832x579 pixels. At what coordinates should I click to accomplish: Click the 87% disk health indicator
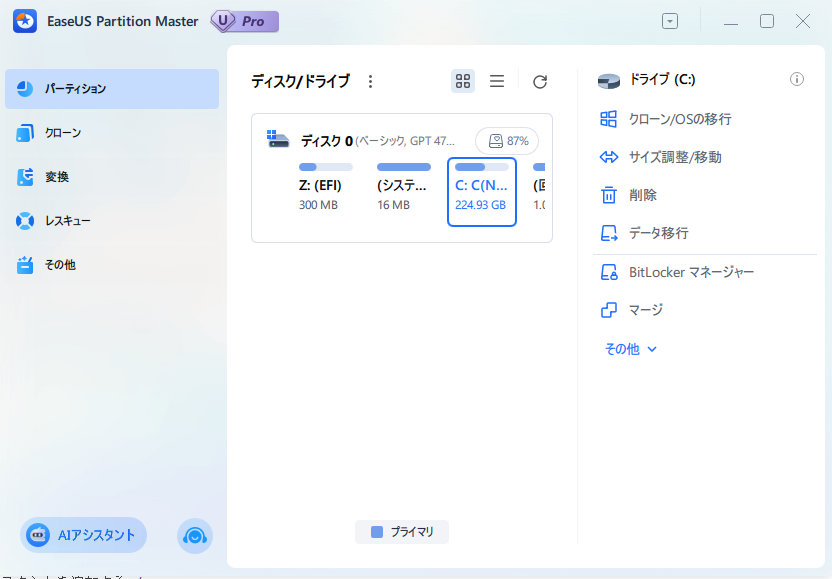pos(507,141)
